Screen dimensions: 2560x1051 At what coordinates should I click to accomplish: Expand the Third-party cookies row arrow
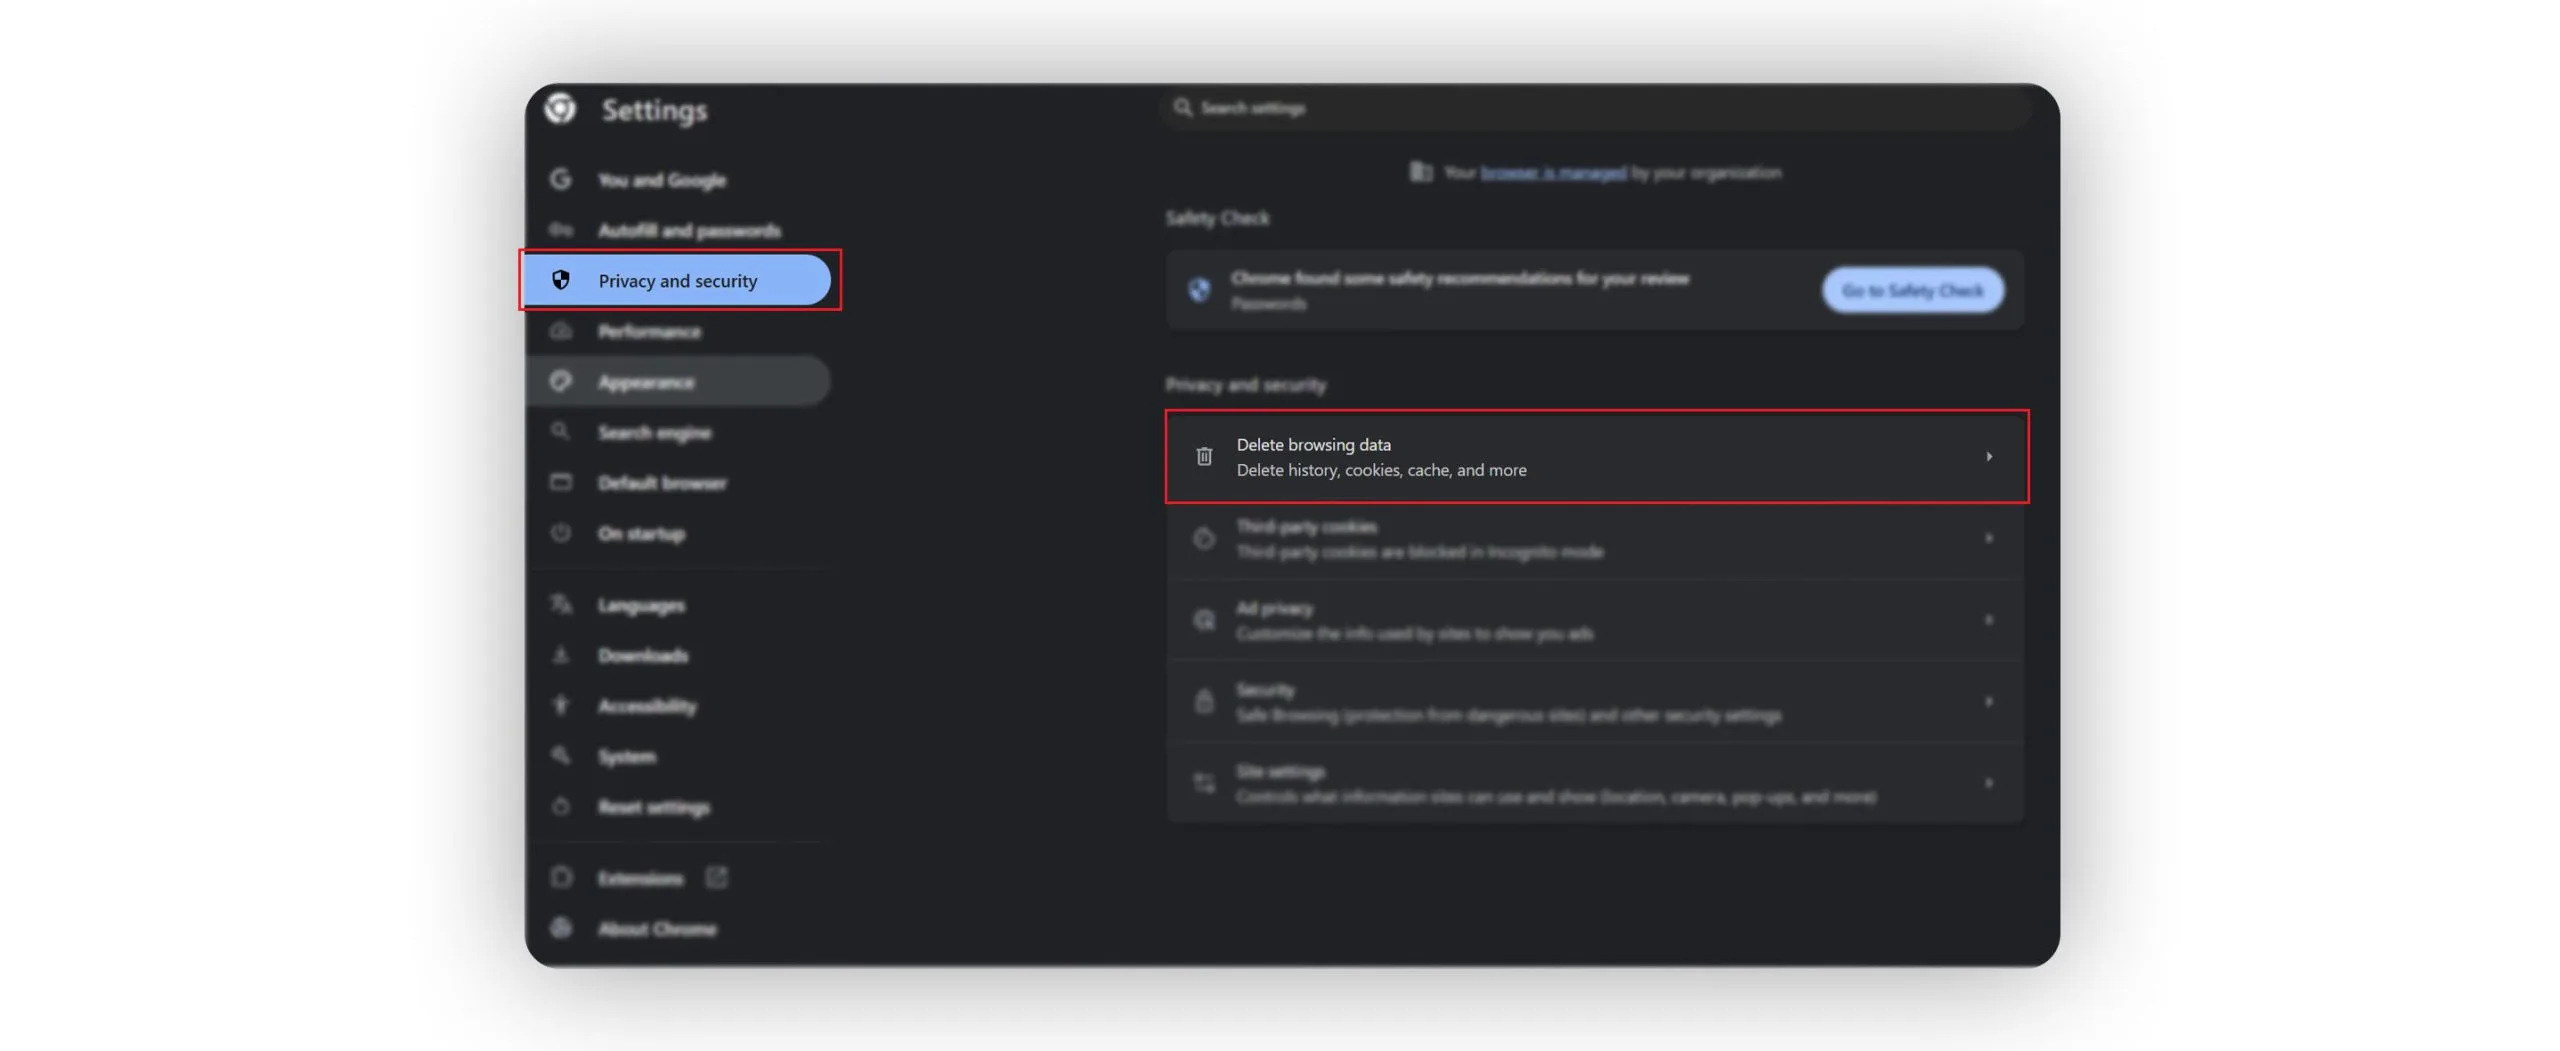[x=1989, y=538]
